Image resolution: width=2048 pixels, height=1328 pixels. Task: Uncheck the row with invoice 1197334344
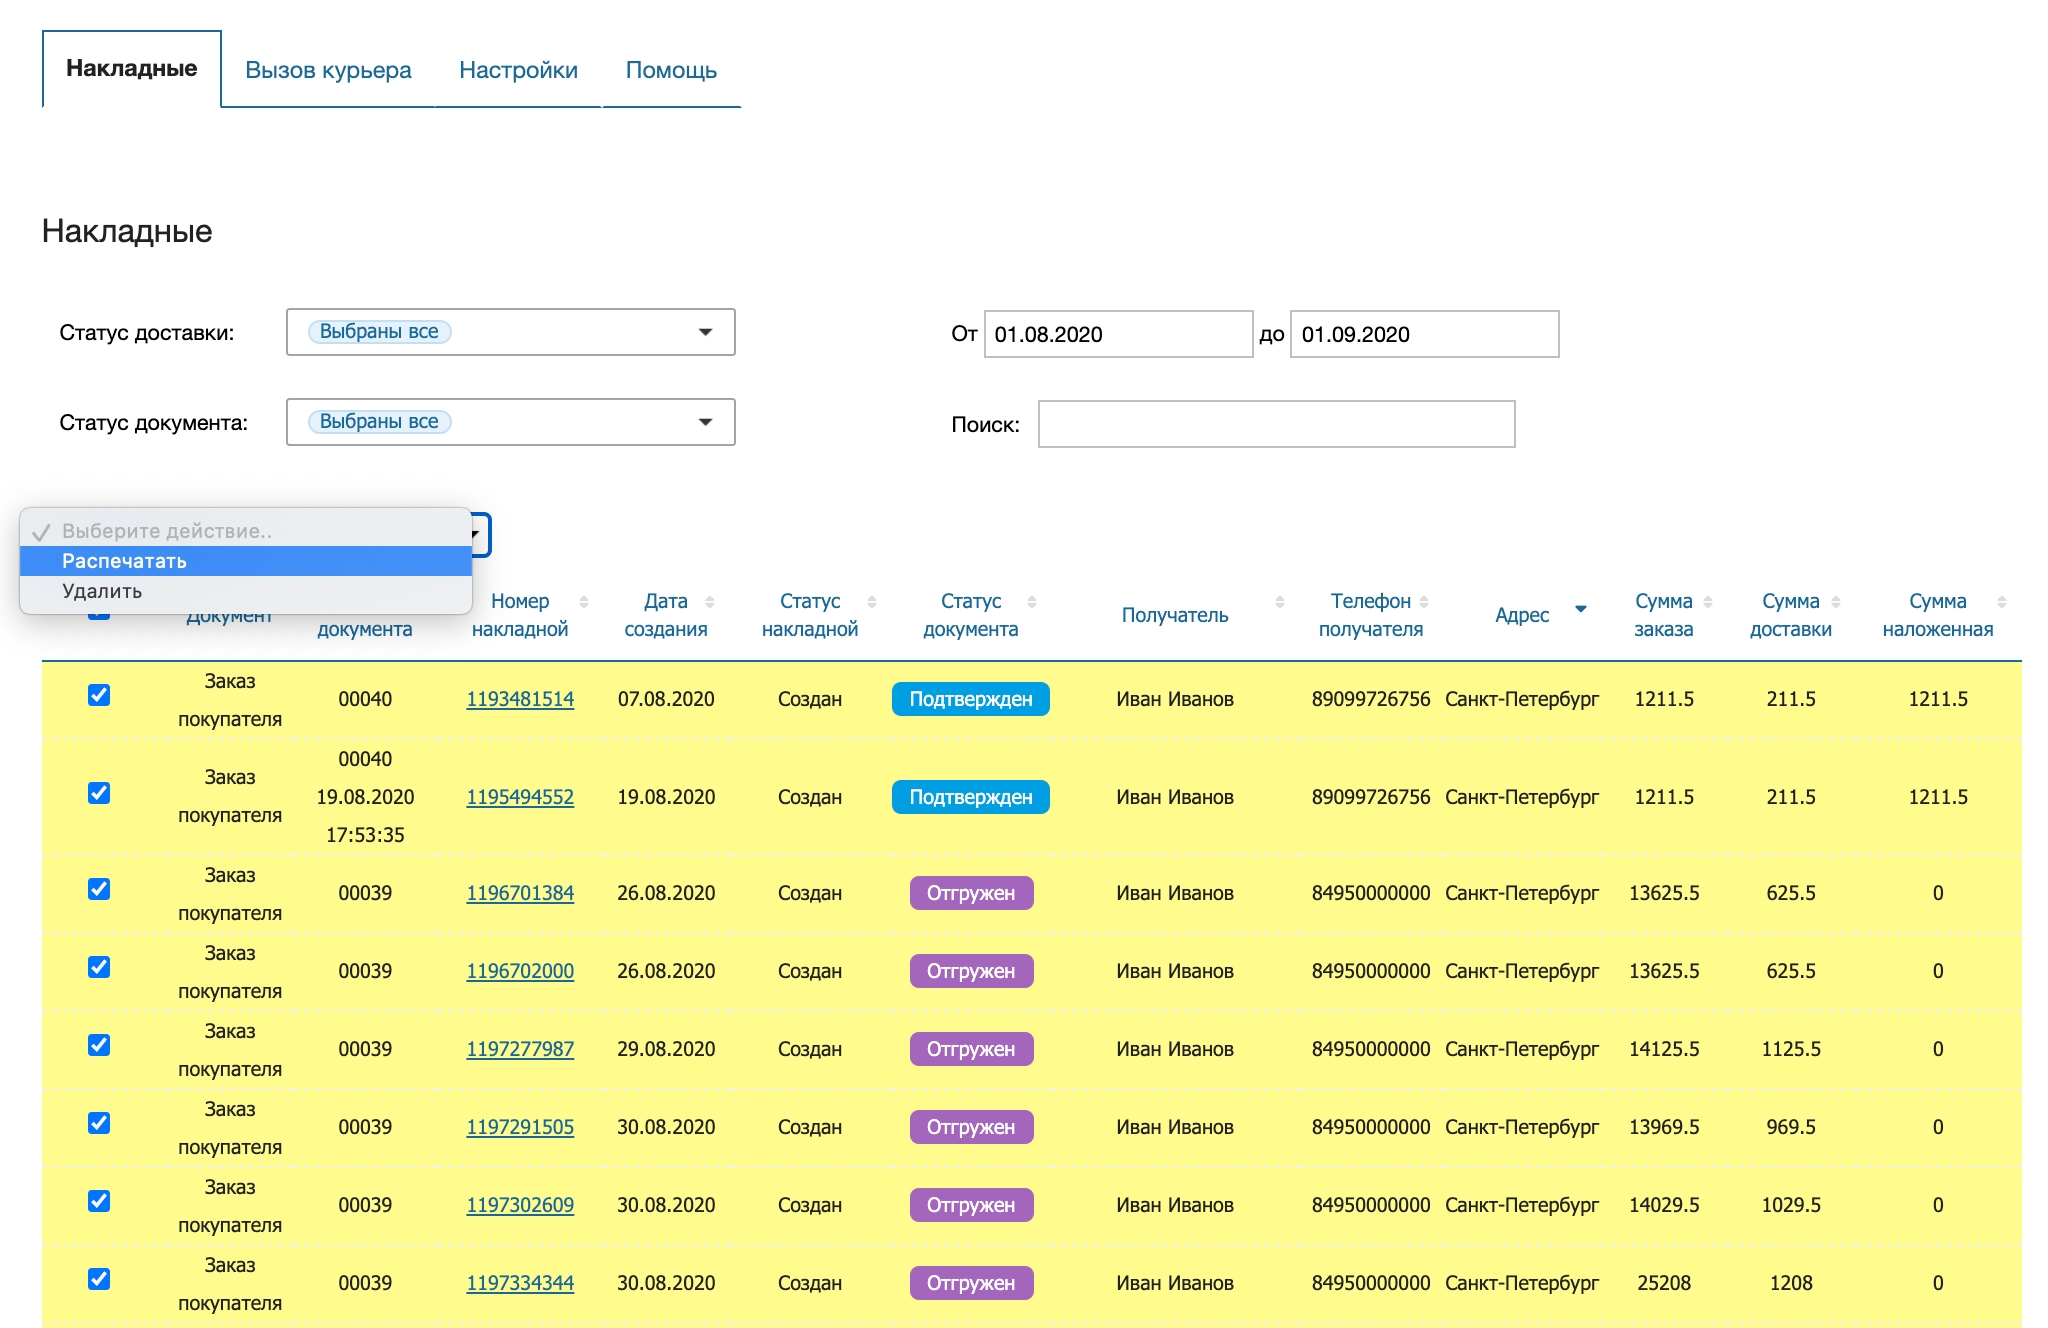[99, 1279]
